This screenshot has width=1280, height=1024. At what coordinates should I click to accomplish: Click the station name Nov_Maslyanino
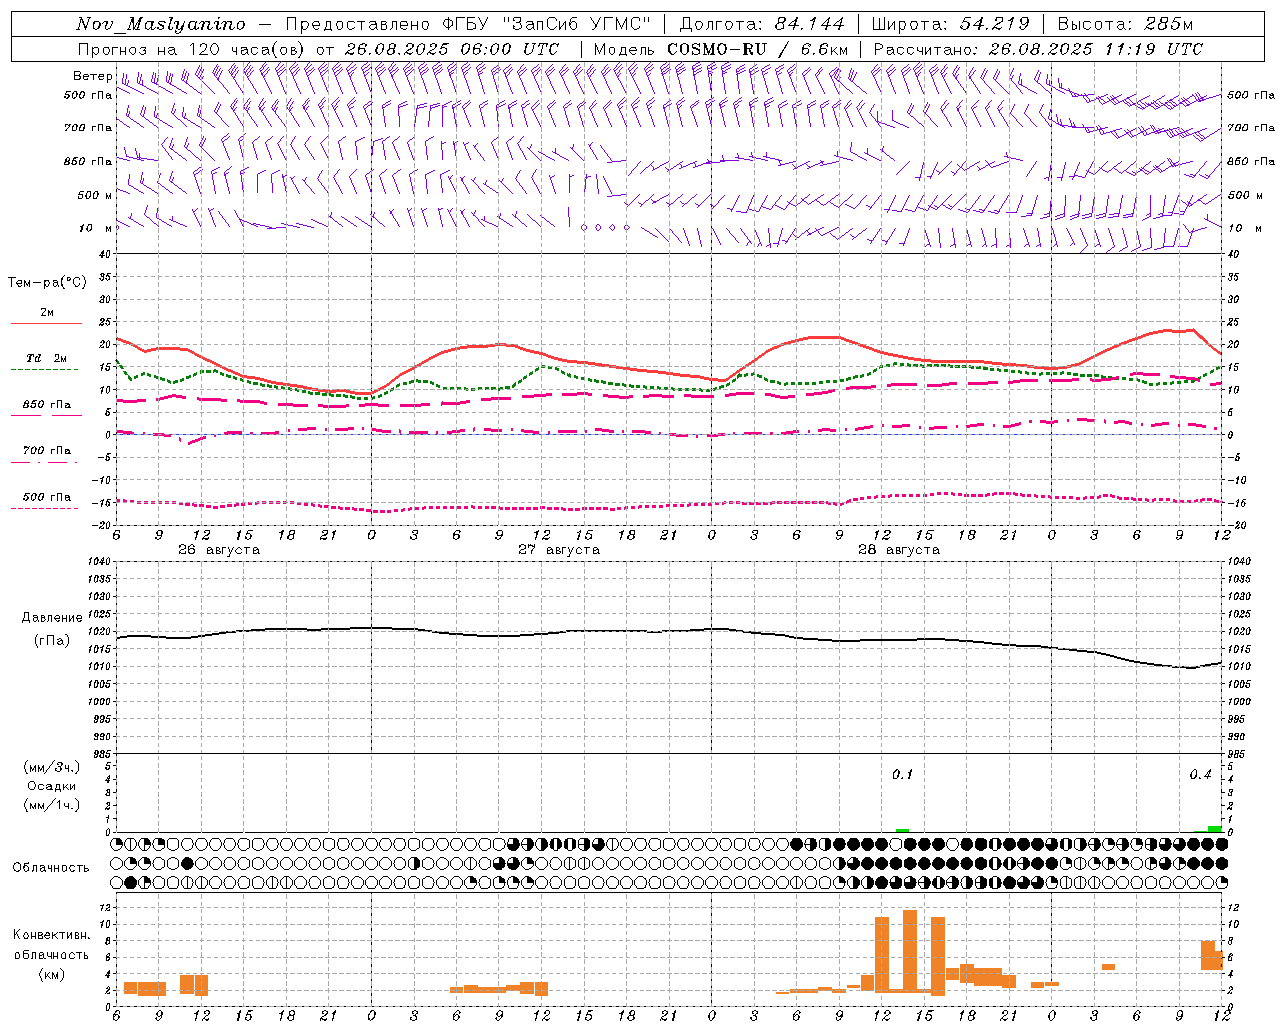click(161, 24)
